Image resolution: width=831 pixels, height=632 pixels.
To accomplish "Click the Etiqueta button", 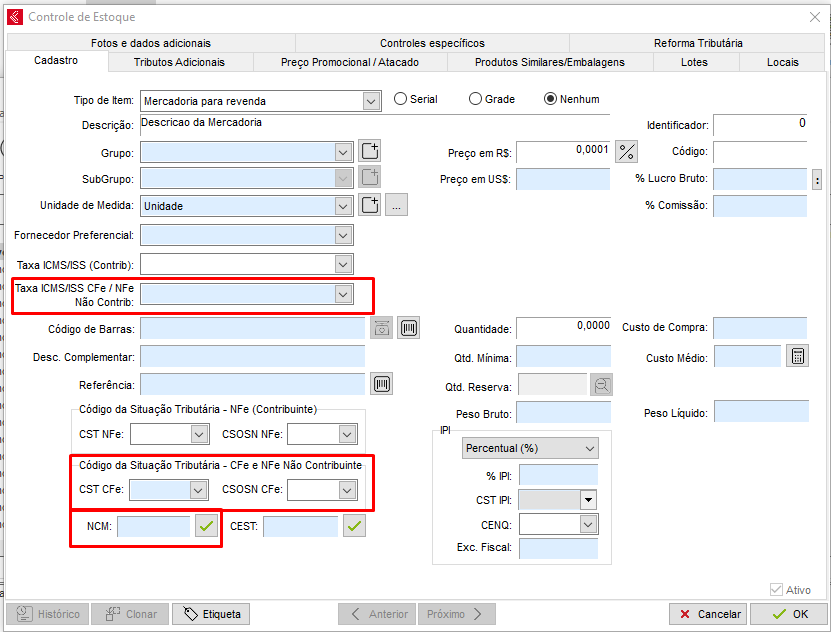I will click(x=211, y=614).
